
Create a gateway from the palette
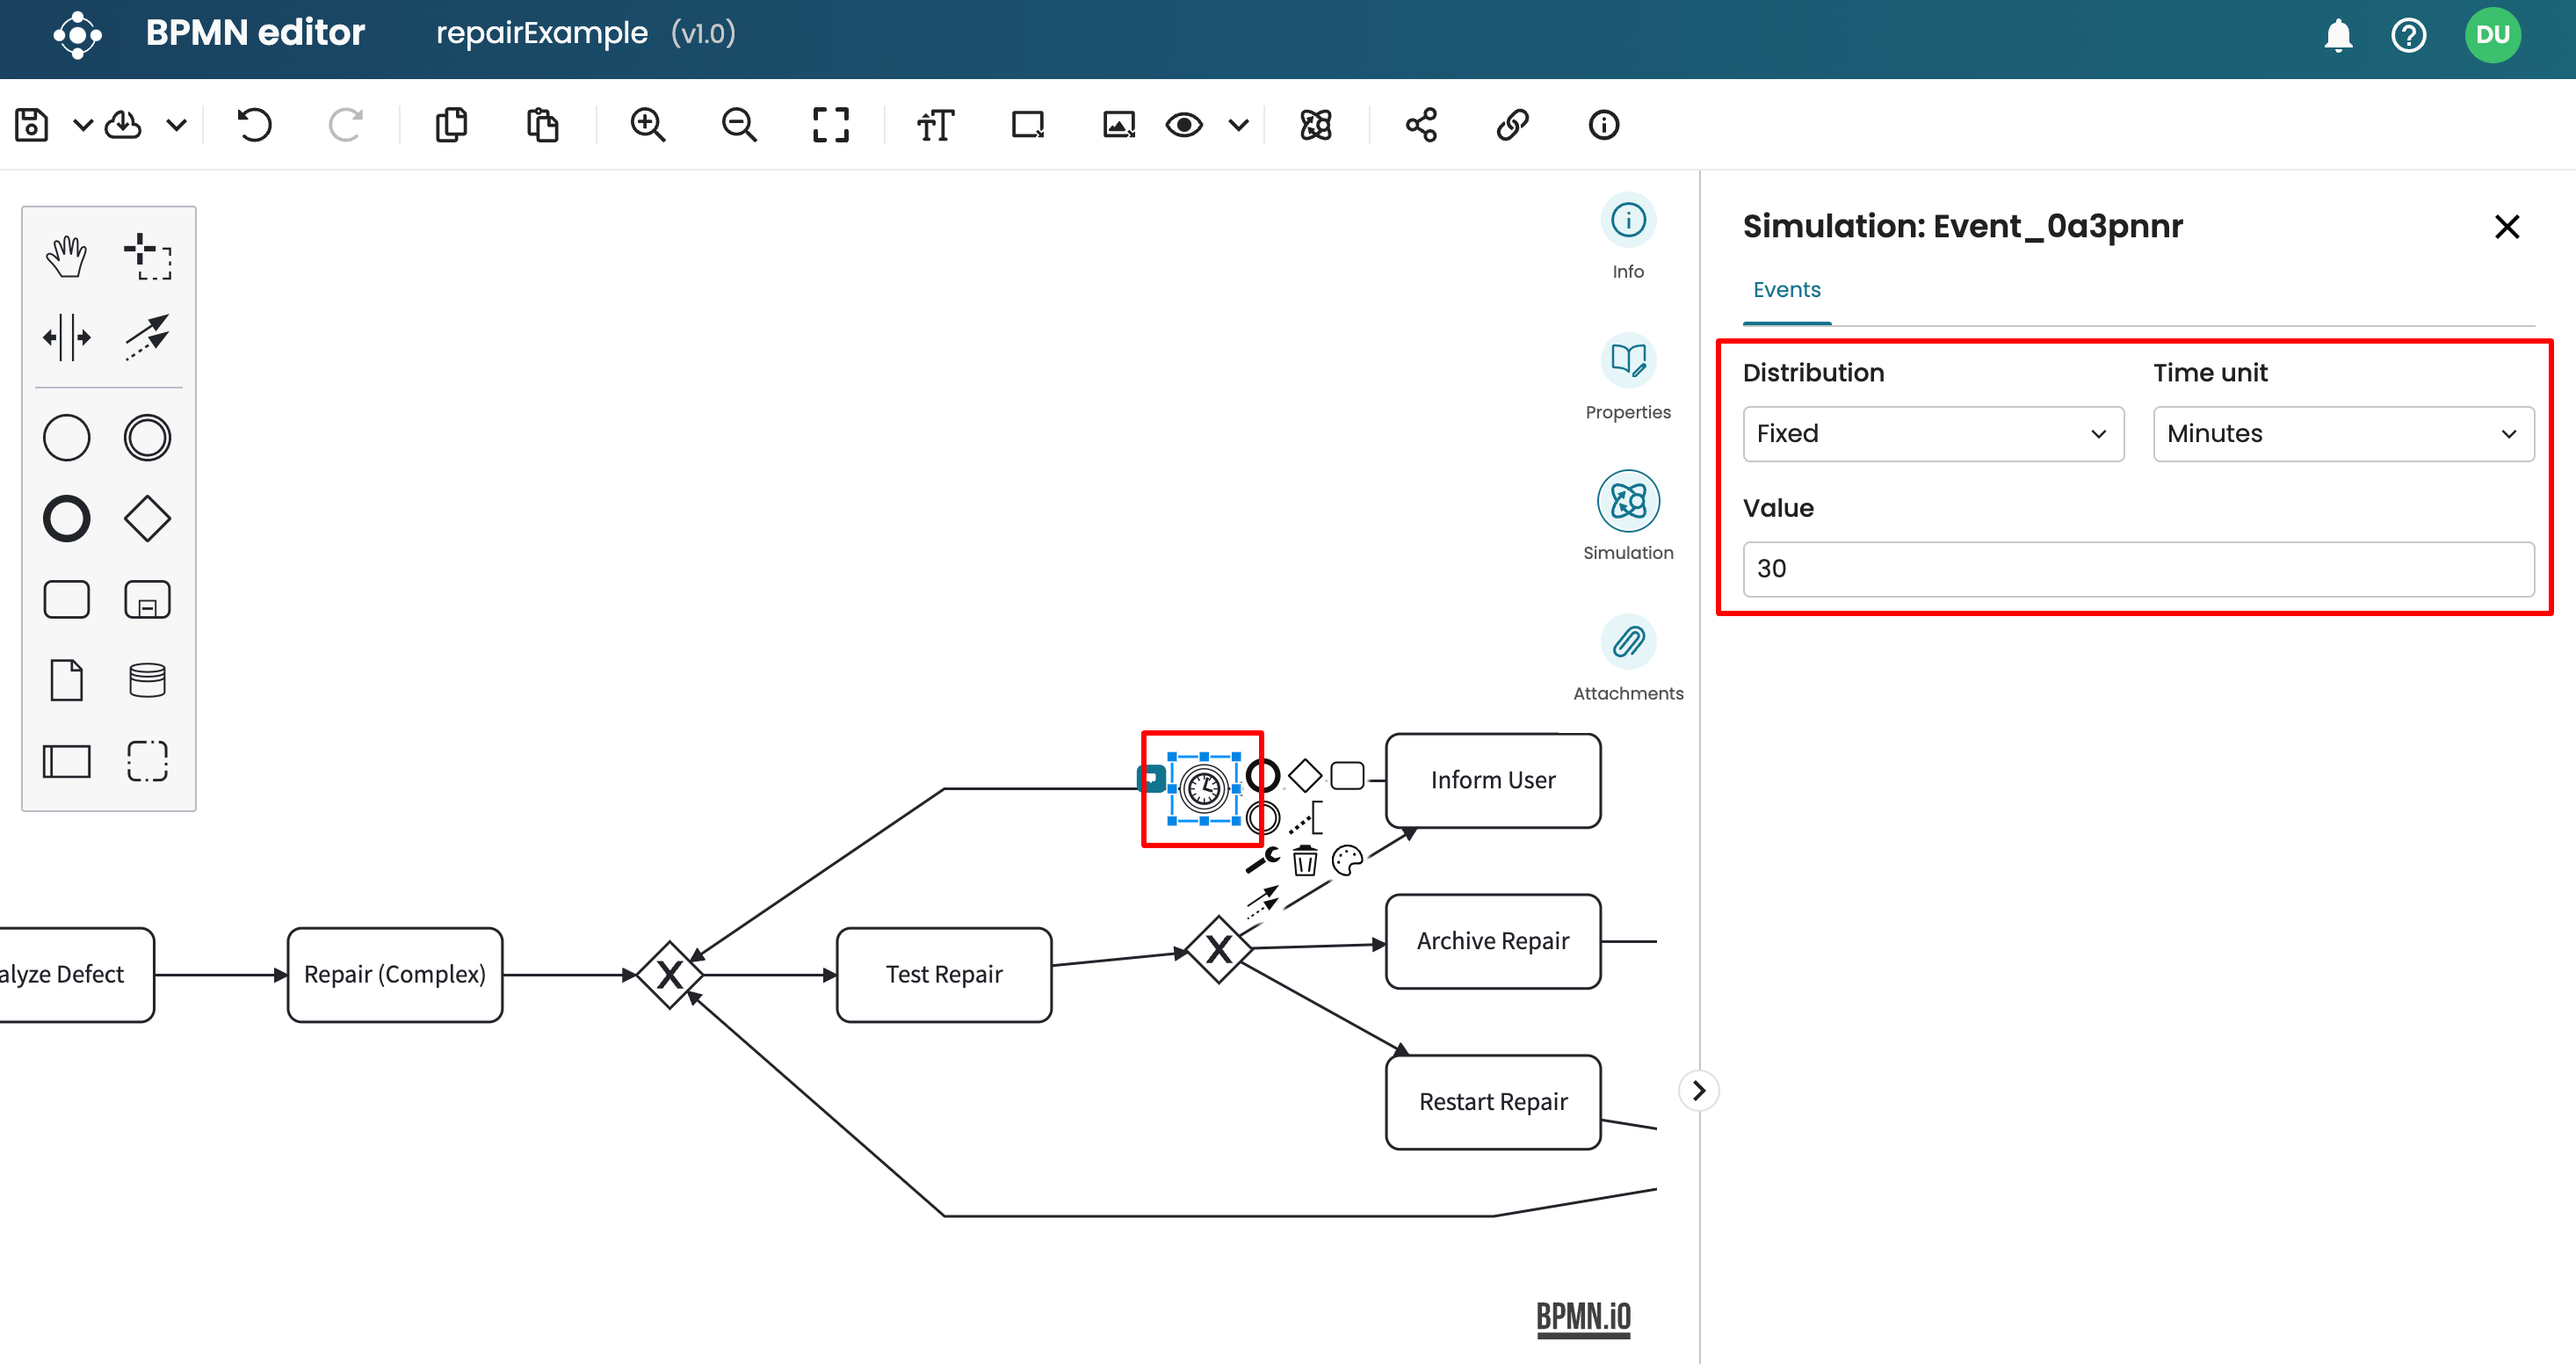tap(147, 518)
